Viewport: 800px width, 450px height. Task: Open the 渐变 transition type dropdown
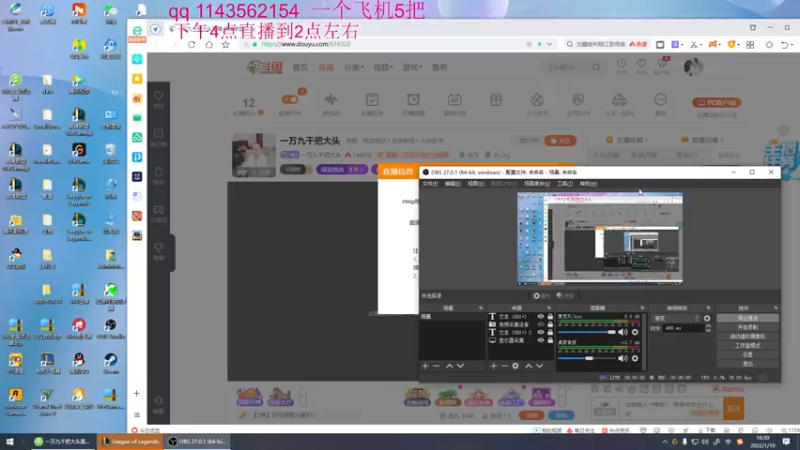676,318
